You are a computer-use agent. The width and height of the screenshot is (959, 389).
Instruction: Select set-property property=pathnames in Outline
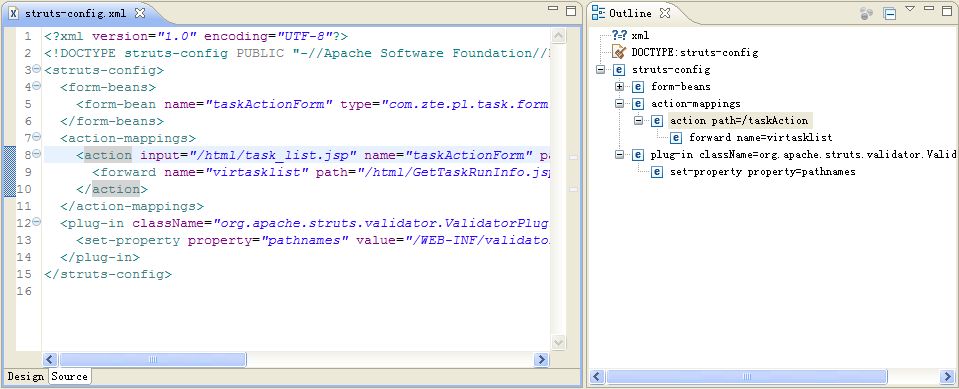click(763, 172)
